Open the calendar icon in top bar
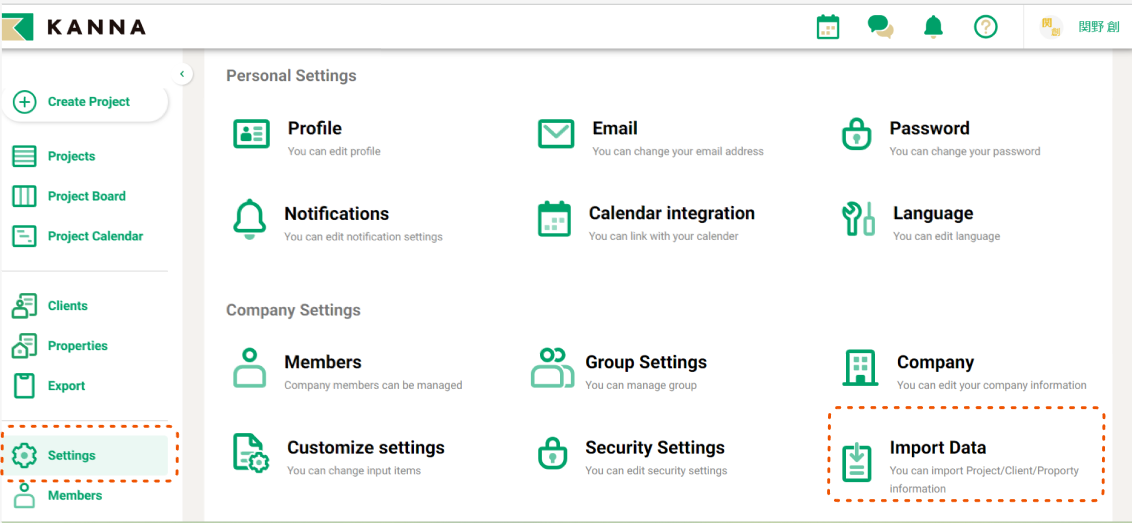This screenshot has width=1132, height=523. click(827, 27)
